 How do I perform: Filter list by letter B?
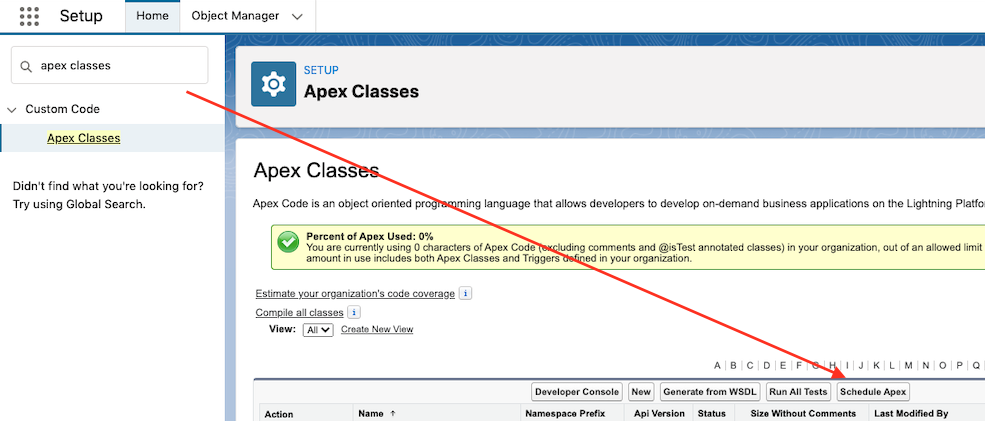click(x=733, y=365)
